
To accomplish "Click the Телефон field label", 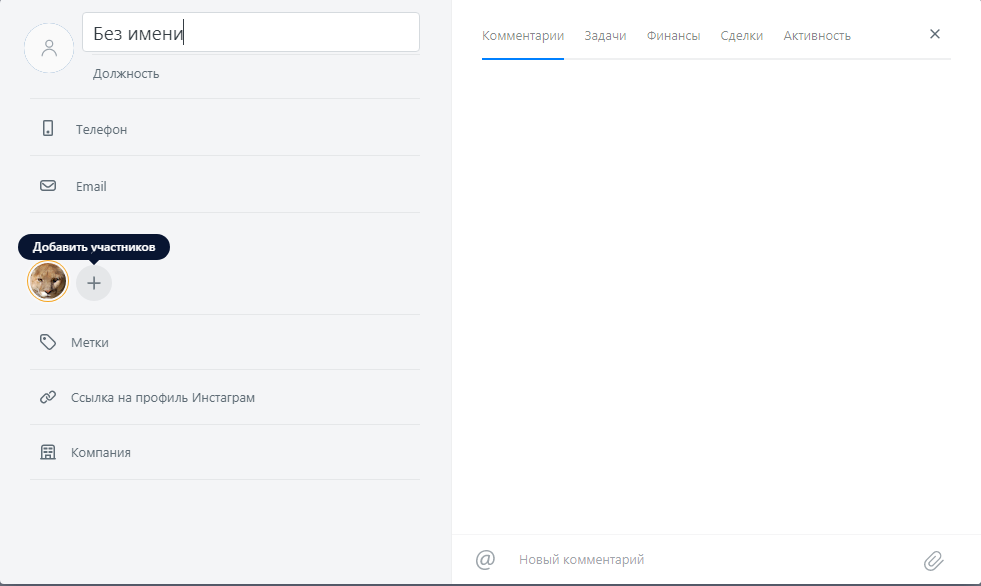I will tap(101, 129).
